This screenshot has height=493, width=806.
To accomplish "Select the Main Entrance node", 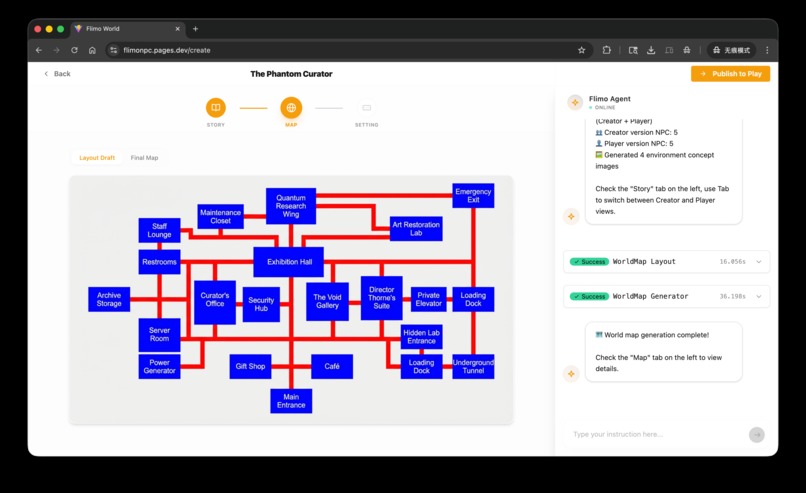I will (291, 401).
